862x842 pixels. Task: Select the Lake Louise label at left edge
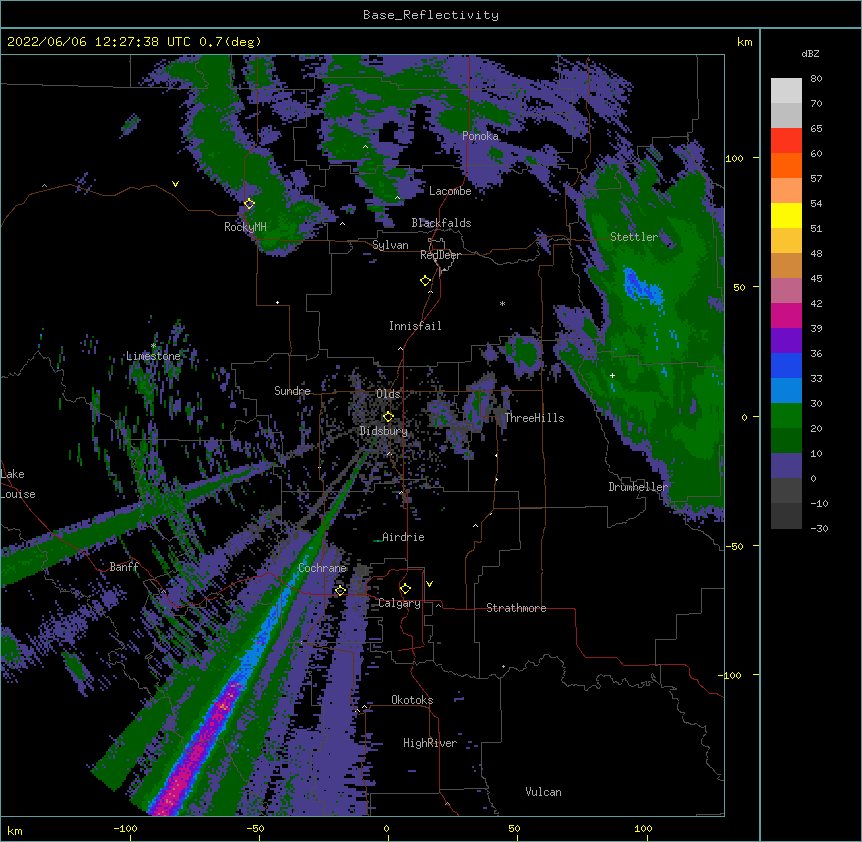18,484
